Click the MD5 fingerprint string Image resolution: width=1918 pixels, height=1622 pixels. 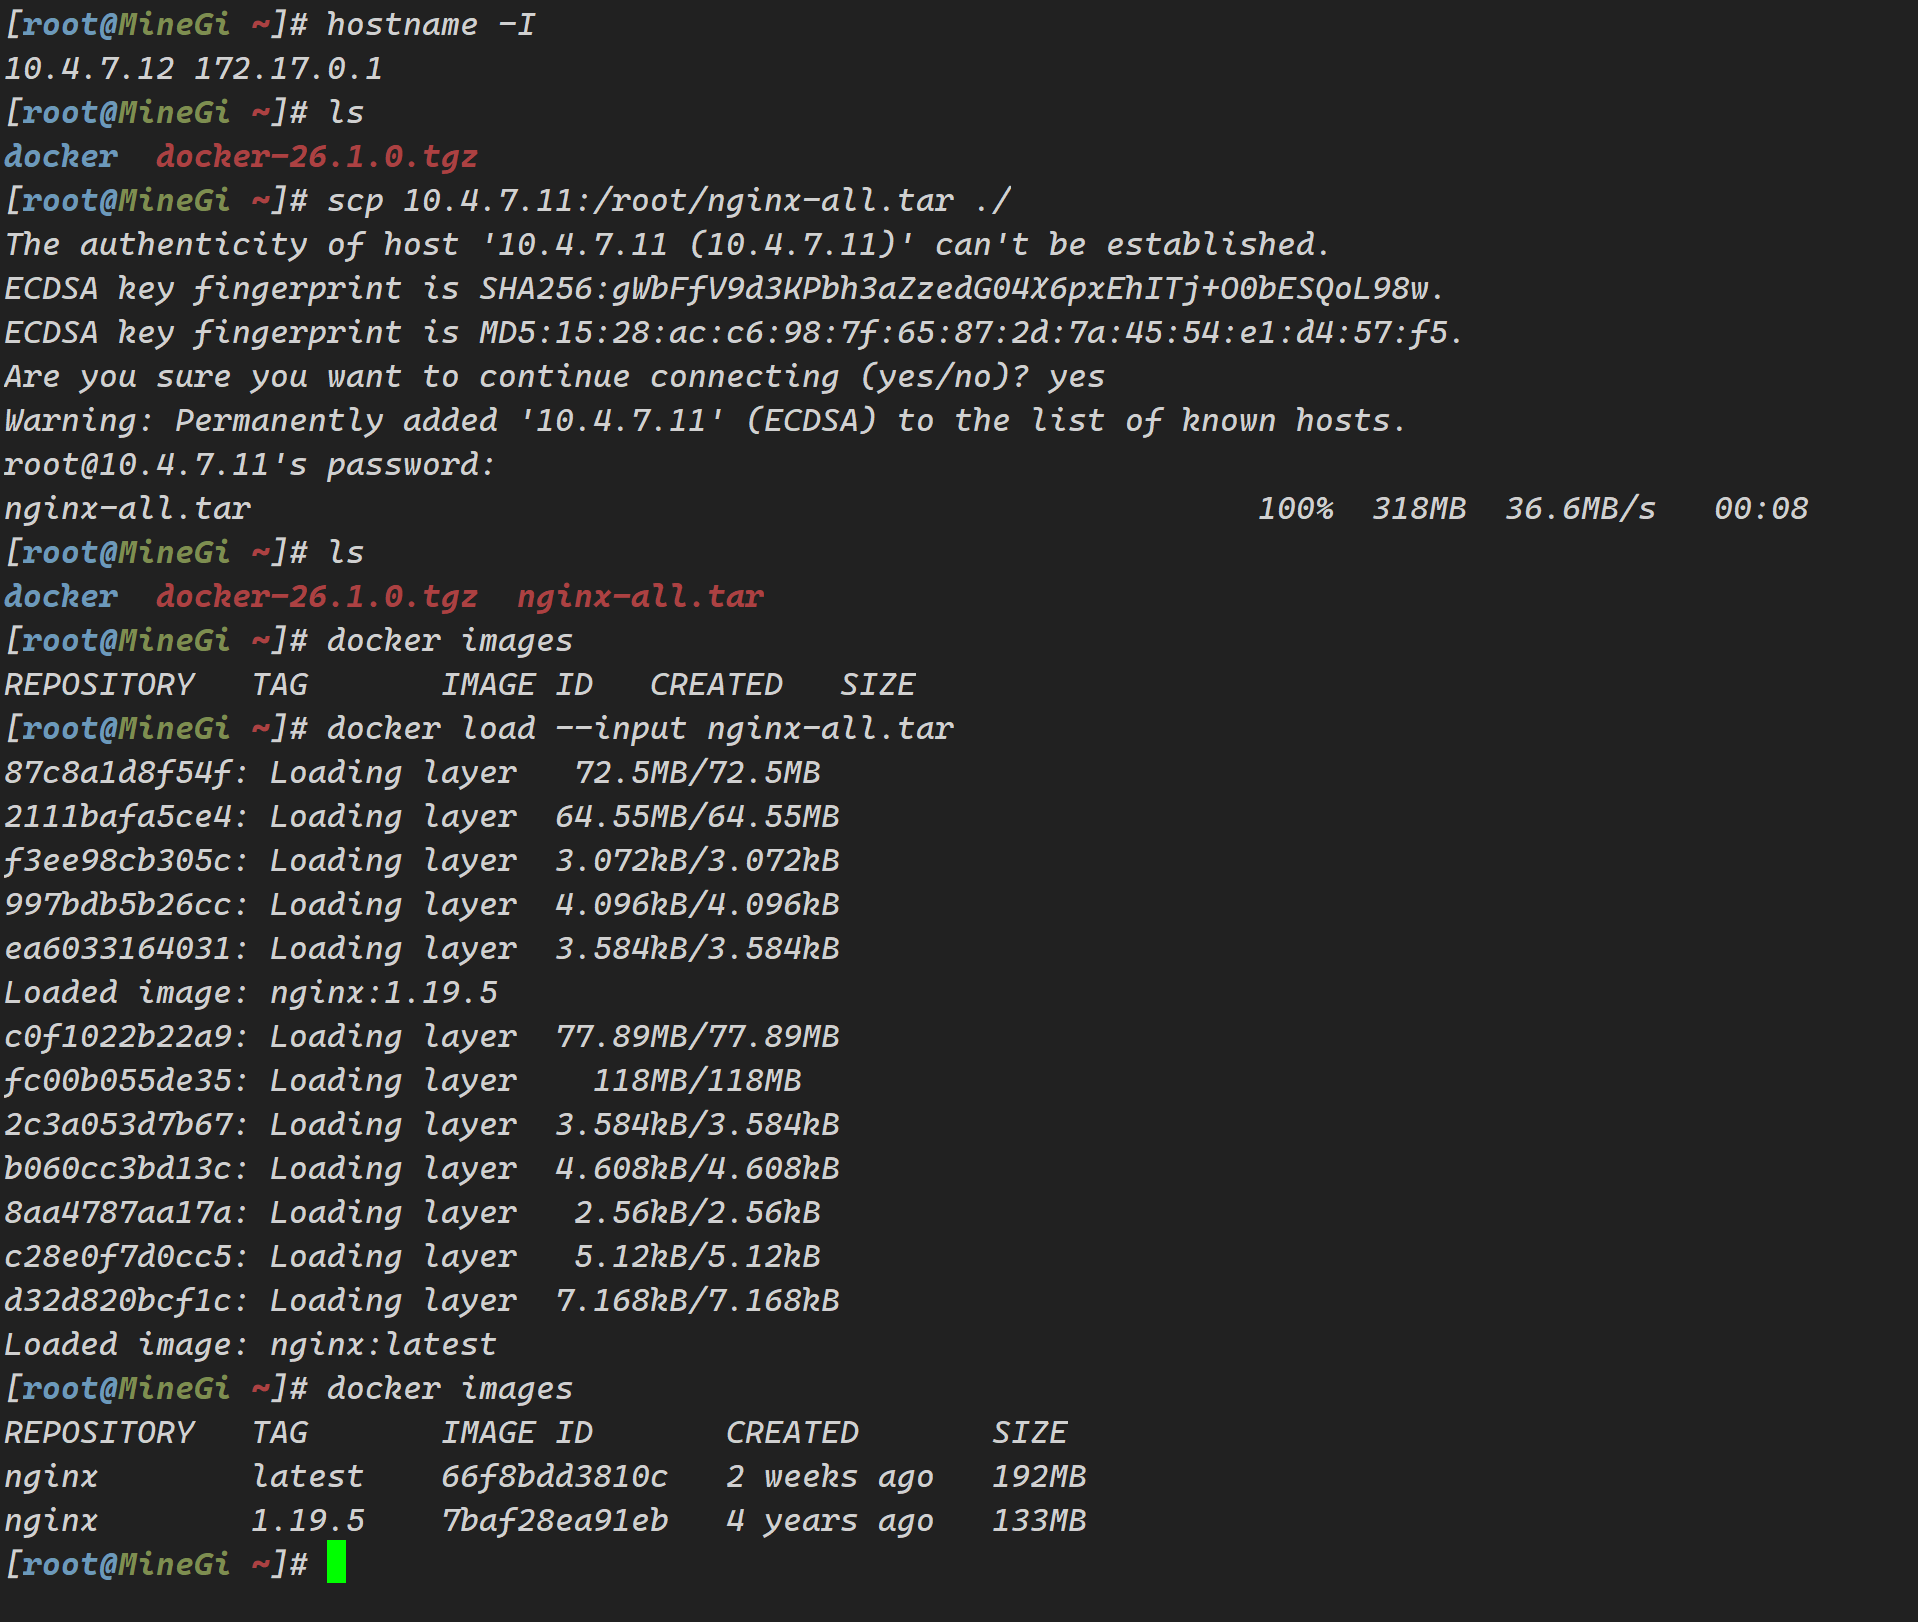click(963, 332)
